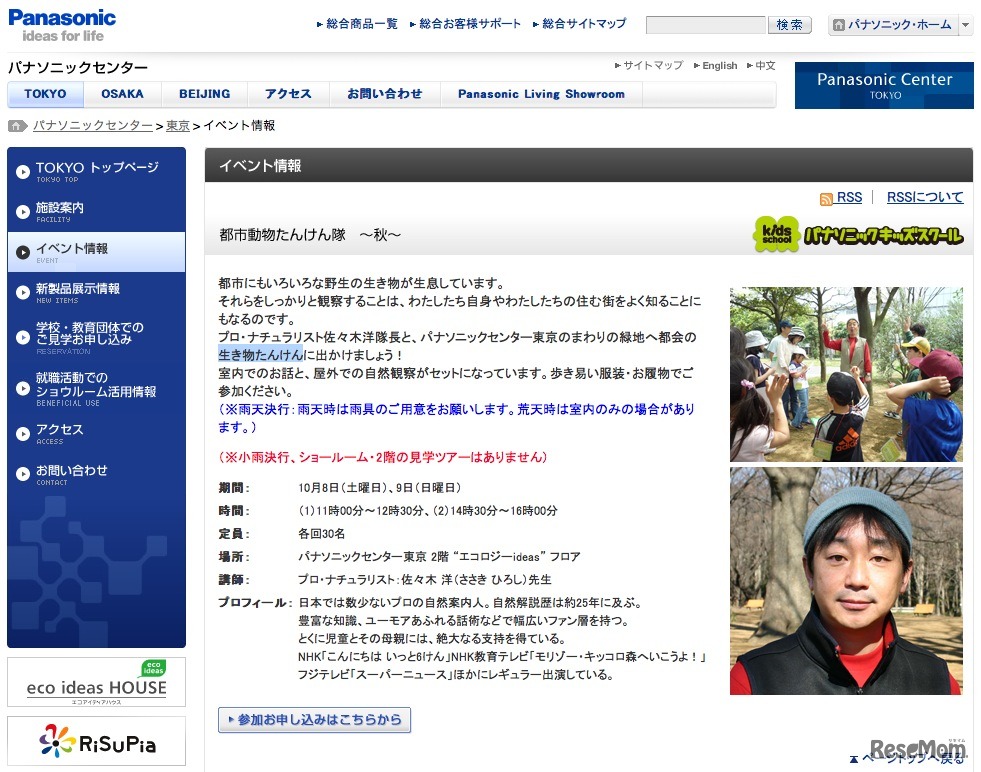Open the eco ideas HOUSE banner
Screen dimensions: 981x772
coord(96,682)
